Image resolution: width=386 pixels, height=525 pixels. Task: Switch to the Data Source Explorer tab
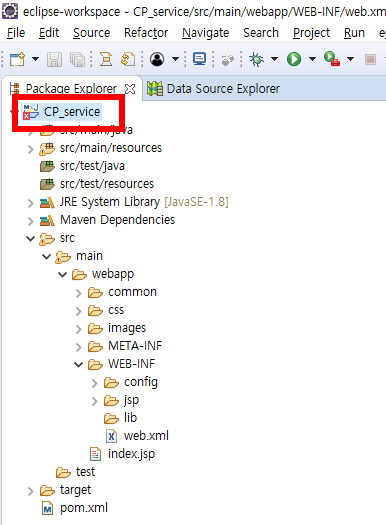coord(223,89)
